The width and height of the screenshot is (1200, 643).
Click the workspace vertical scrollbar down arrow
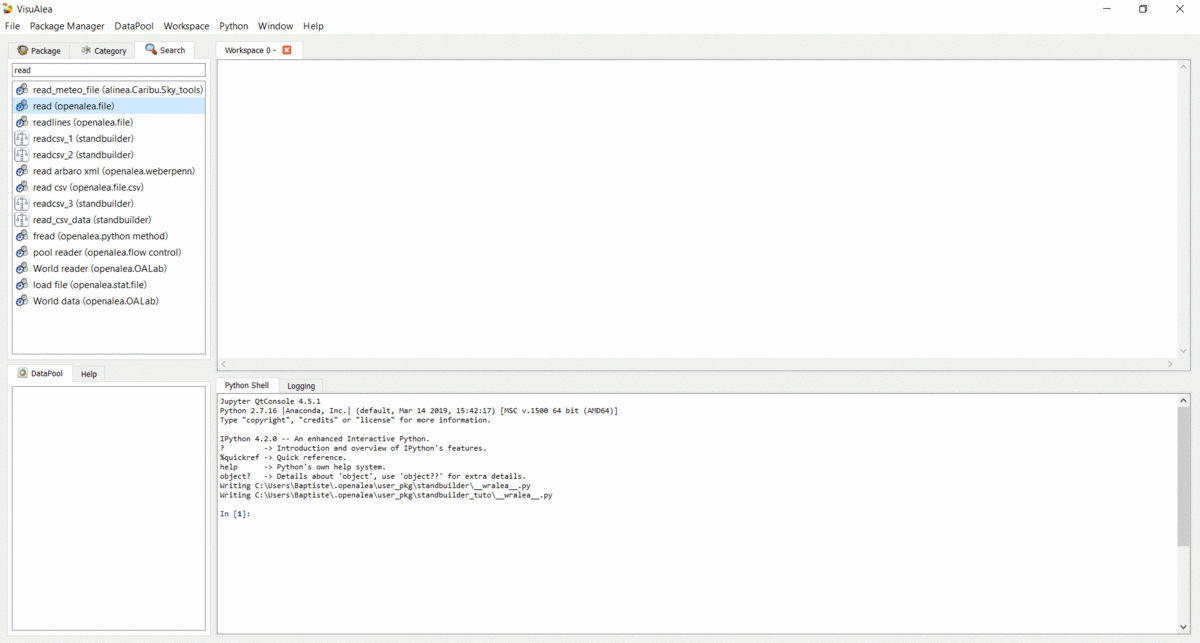pyautogui.click(x=1184, y=351)
